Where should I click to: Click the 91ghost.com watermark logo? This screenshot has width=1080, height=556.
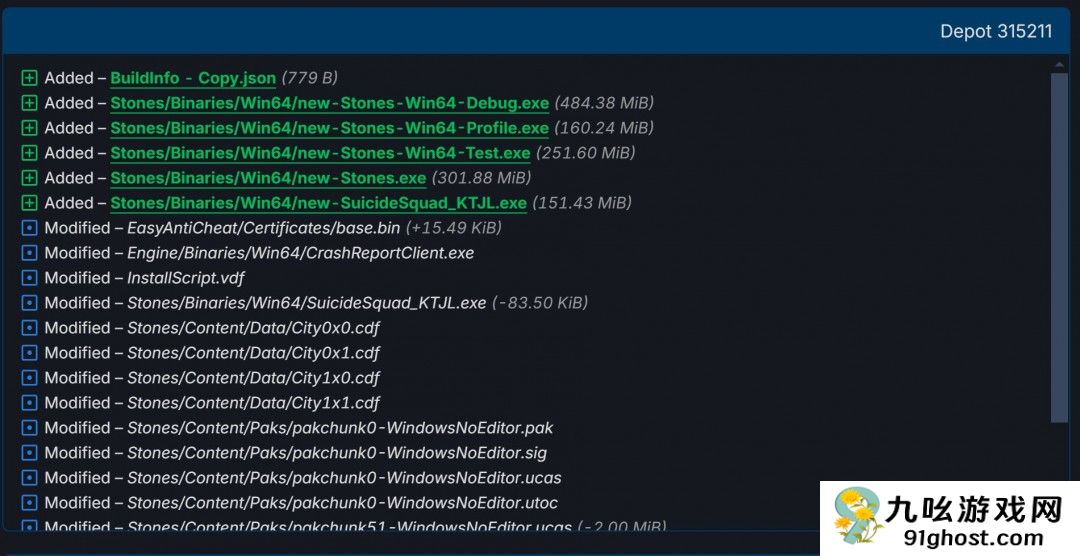[x=949, y=519]
